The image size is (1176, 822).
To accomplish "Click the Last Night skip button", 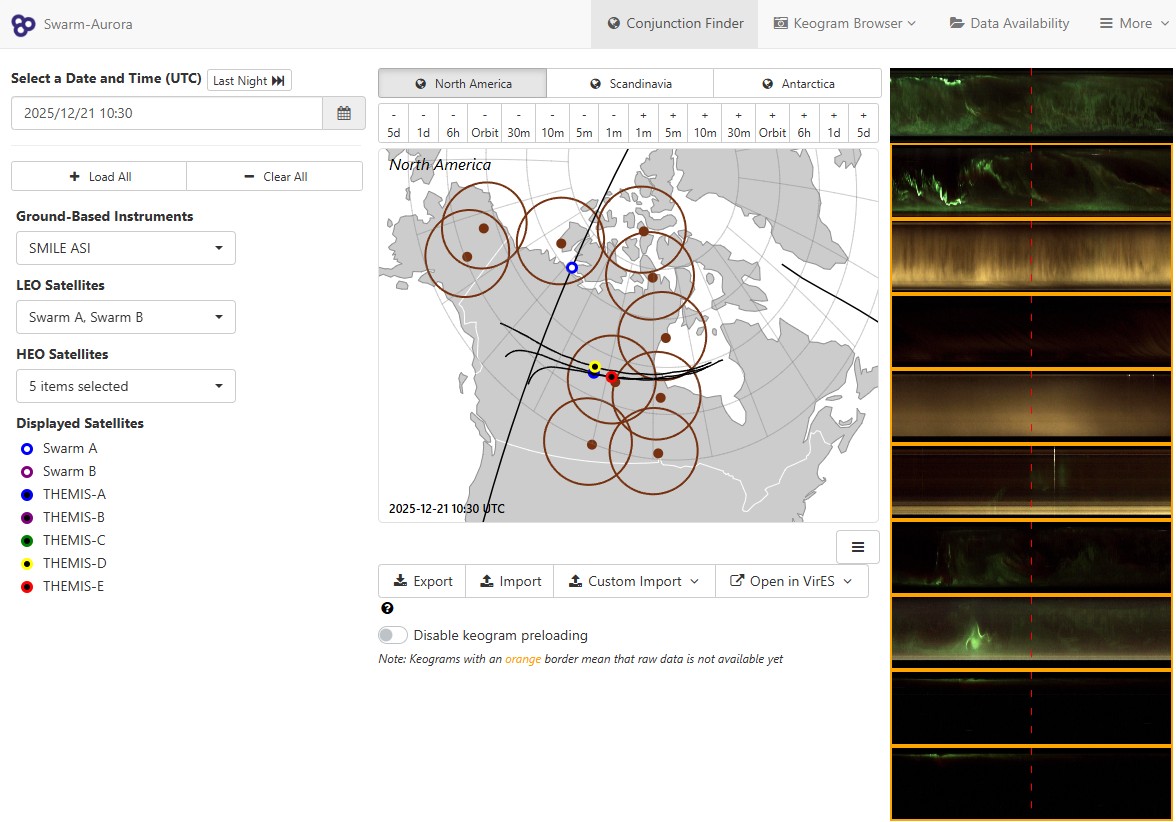I will point(248,81).
